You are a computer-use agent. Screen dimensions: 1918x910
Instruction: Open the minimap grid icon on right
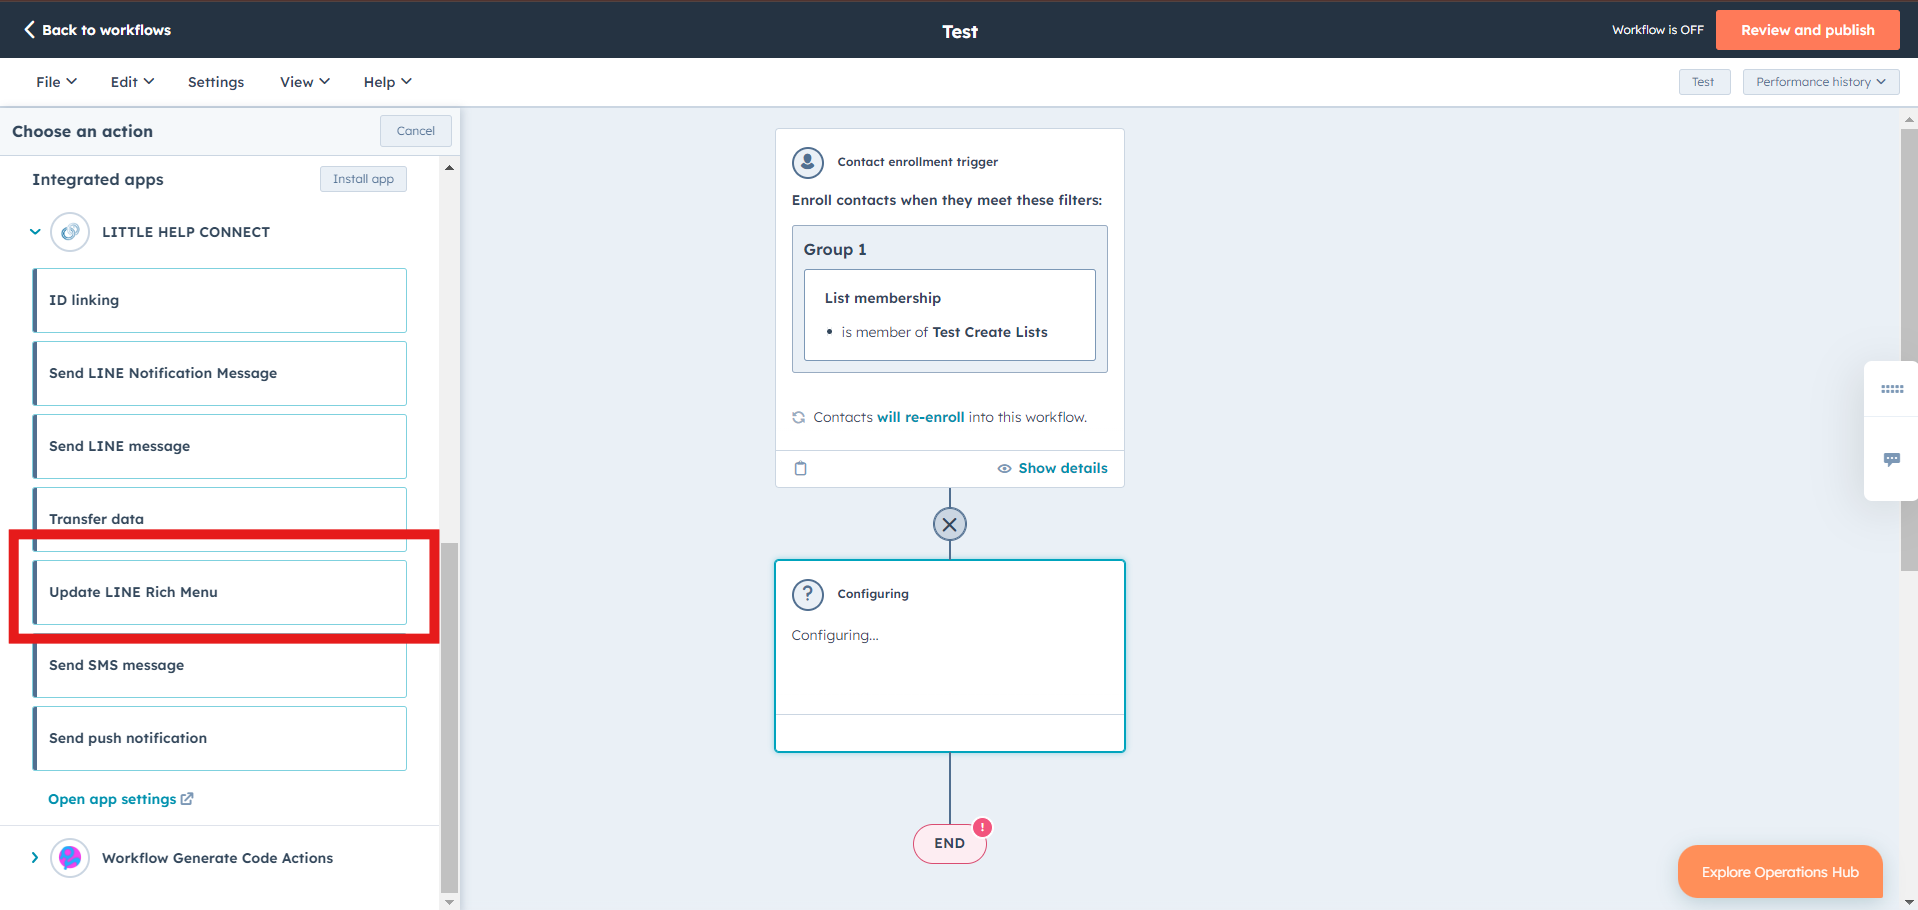click(1892, 389)
